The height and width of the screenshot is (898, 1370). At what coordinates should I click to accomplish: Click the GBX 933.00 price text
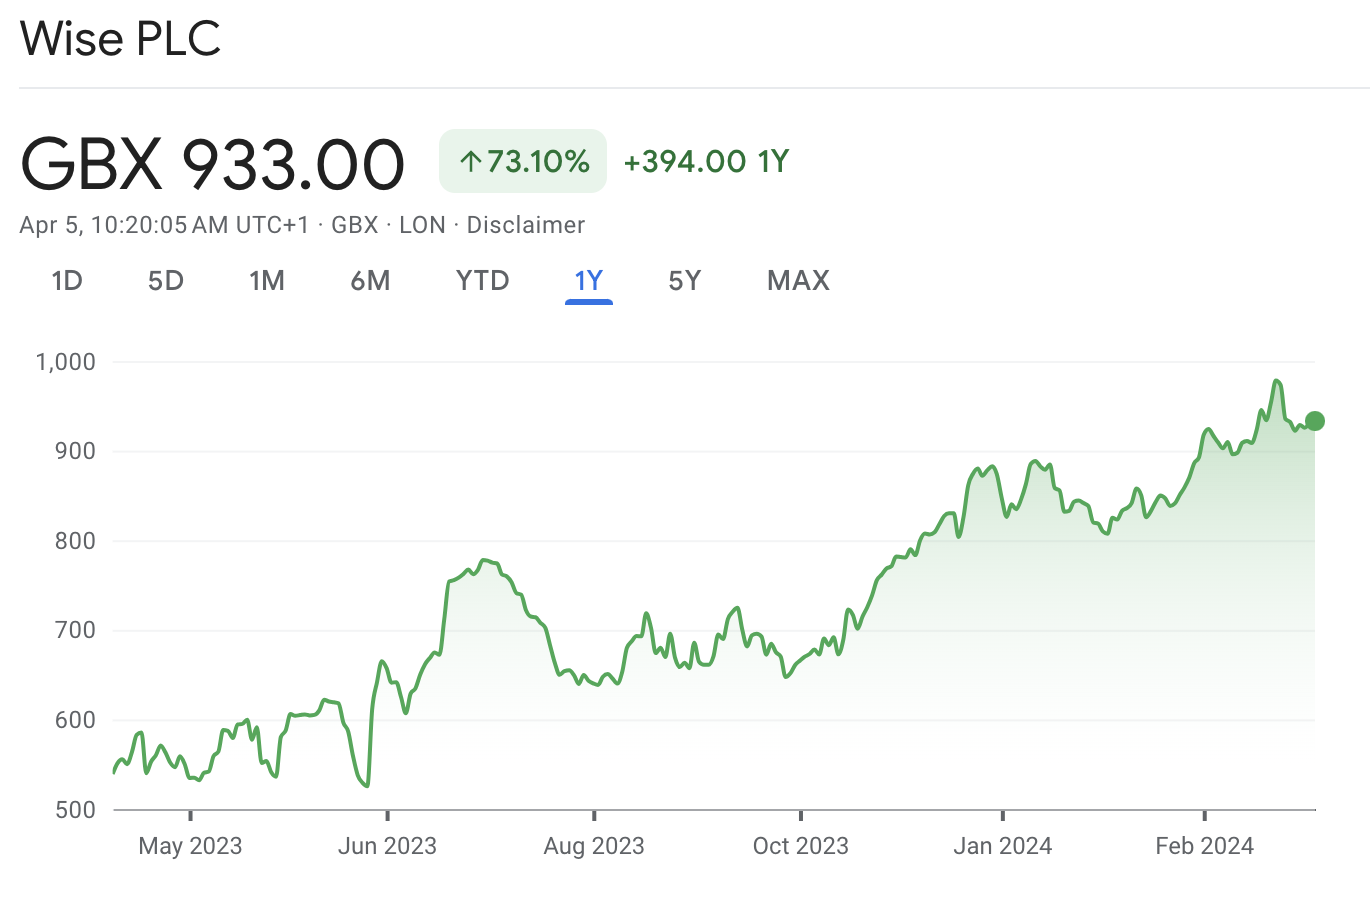(x=212, y=164)
